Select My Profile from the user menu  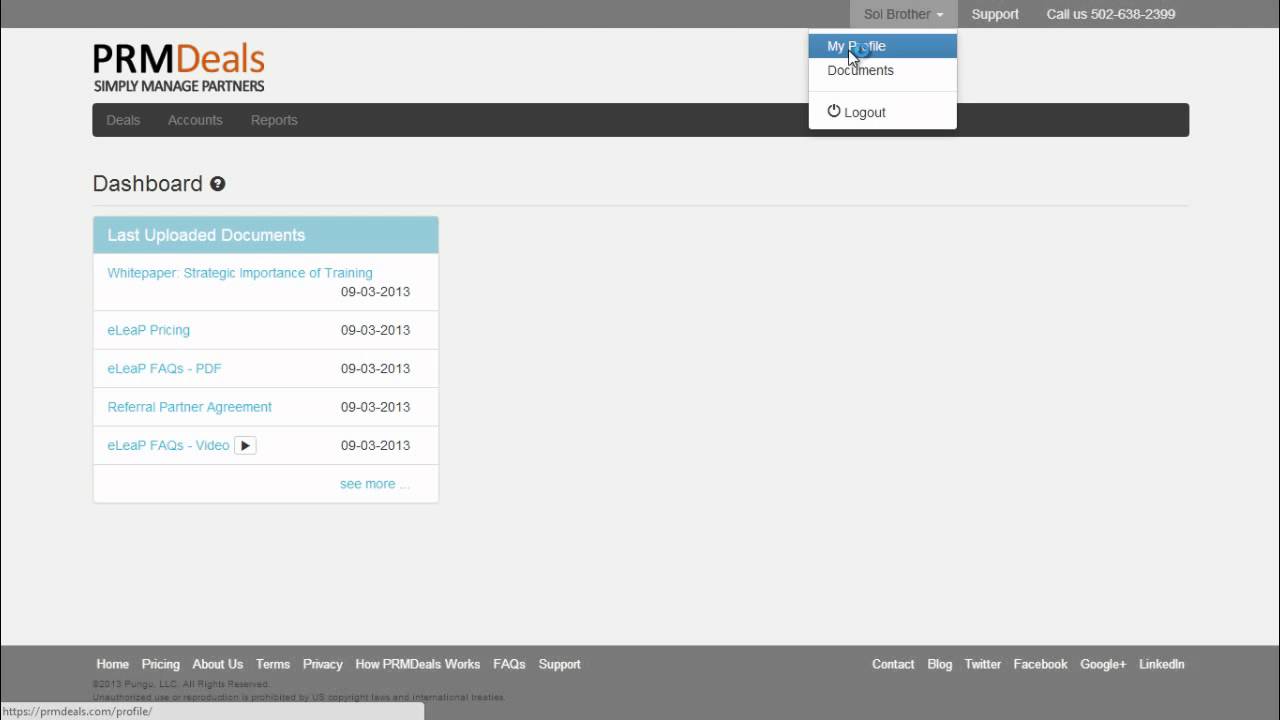coord(883,46)
